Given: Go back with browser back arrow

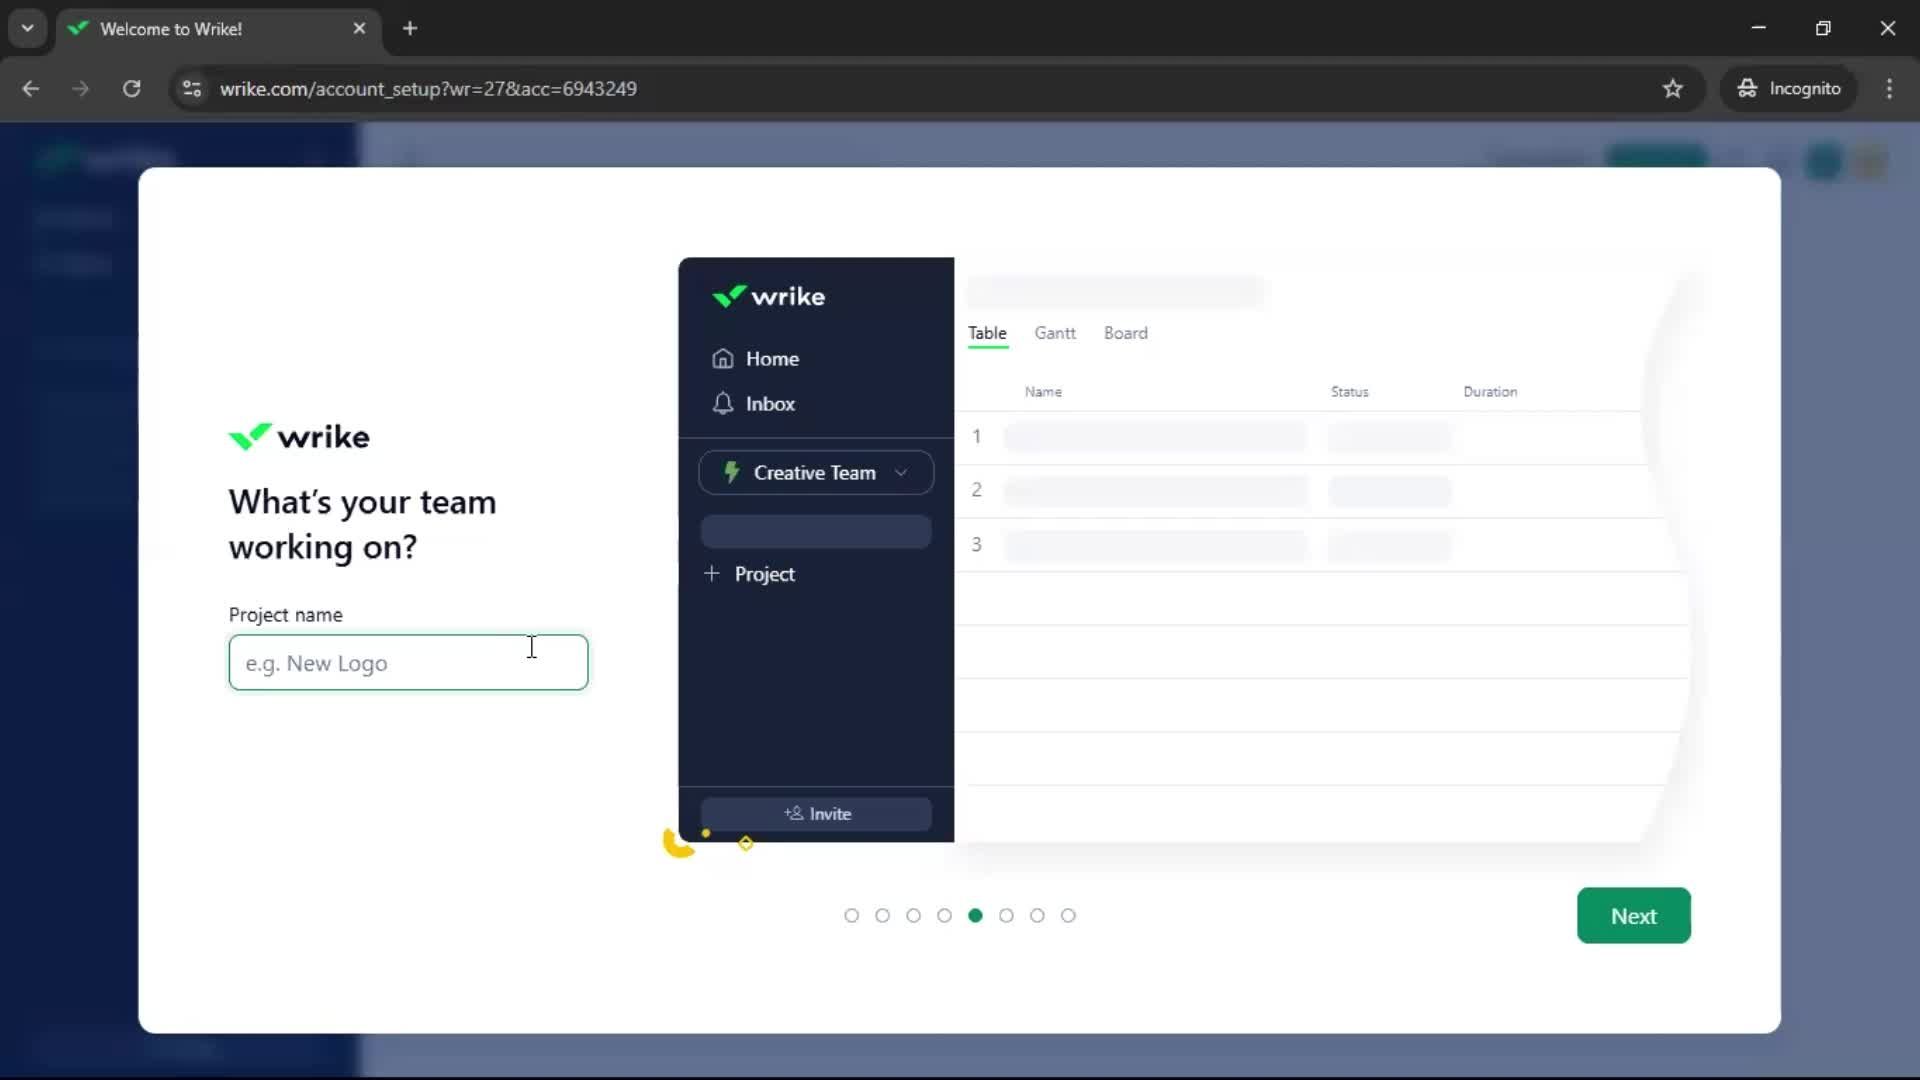Looking at the screenshot, I should coord(30,88).
